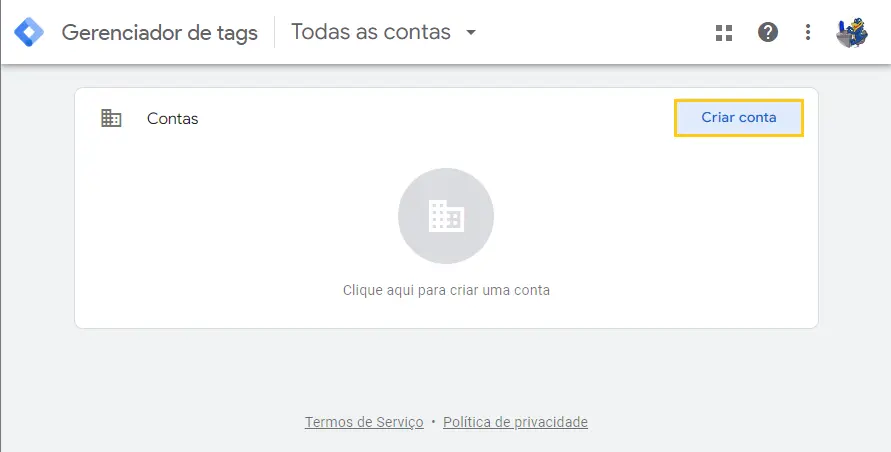Click the blue Tag Manager diamond logo
The height and width of the screenshot is (452, 891).
pyautogui.click(x=29, y=32)
